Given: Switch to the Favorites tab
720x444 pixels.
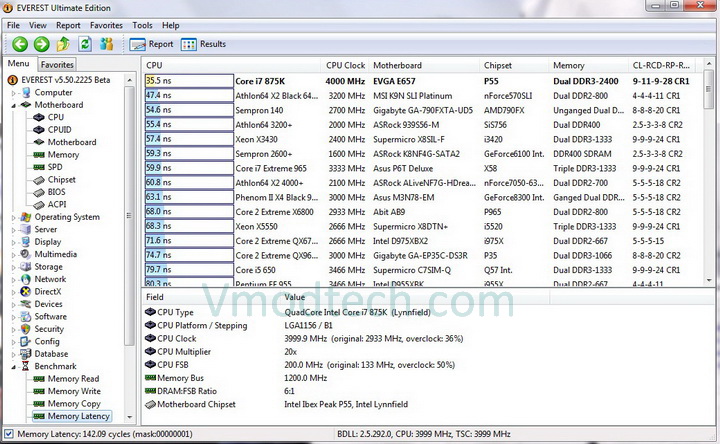Looking at the screenshot, I should click(57, 65).
